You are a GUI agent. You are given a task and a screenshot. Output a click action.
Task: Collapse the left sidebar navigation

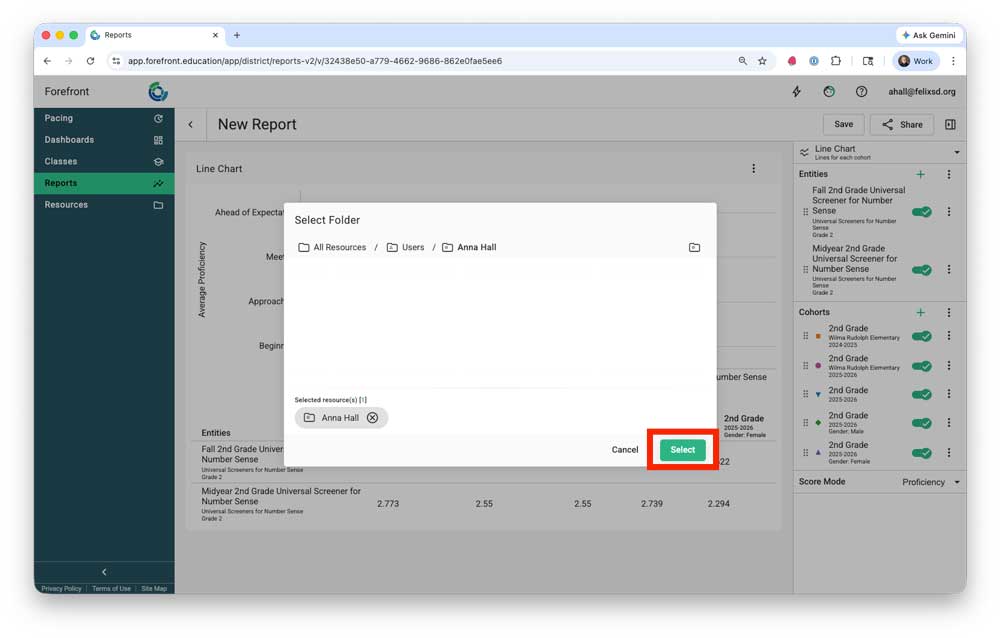point(104,572)
